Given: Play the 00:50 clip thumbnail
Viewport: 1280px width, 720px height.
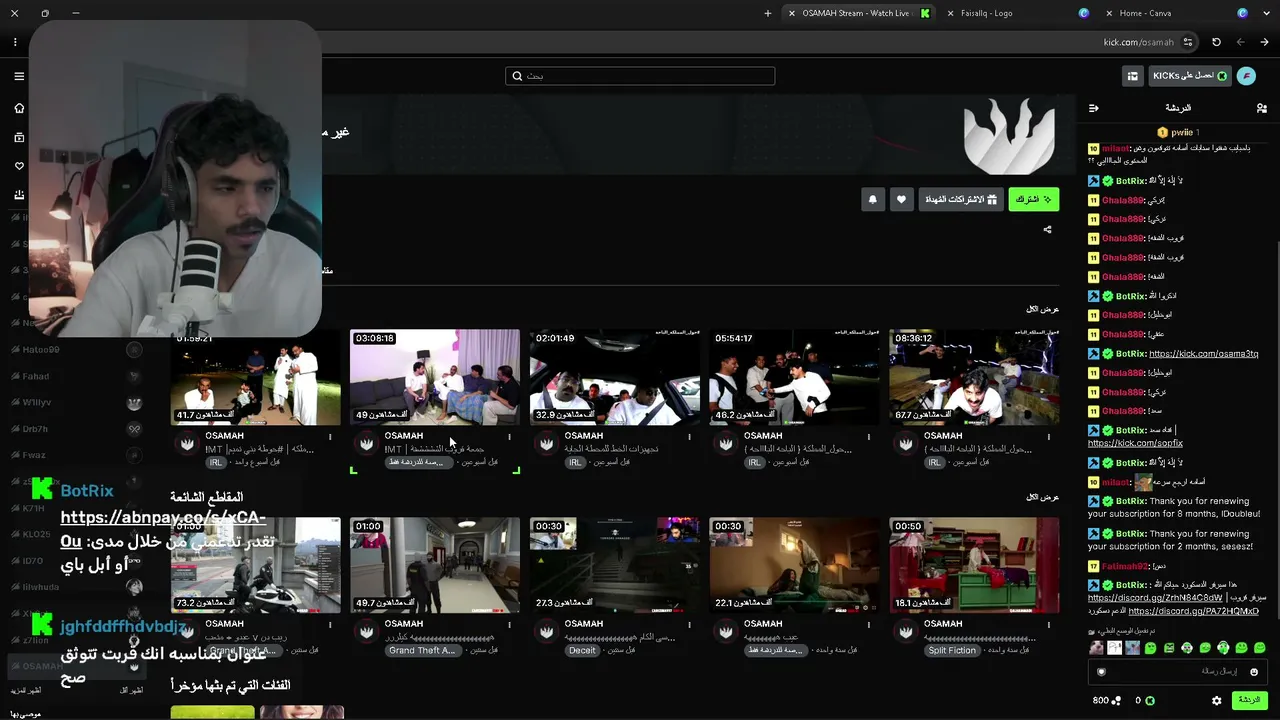Looking at the screenshot, I should coord(974,565).
